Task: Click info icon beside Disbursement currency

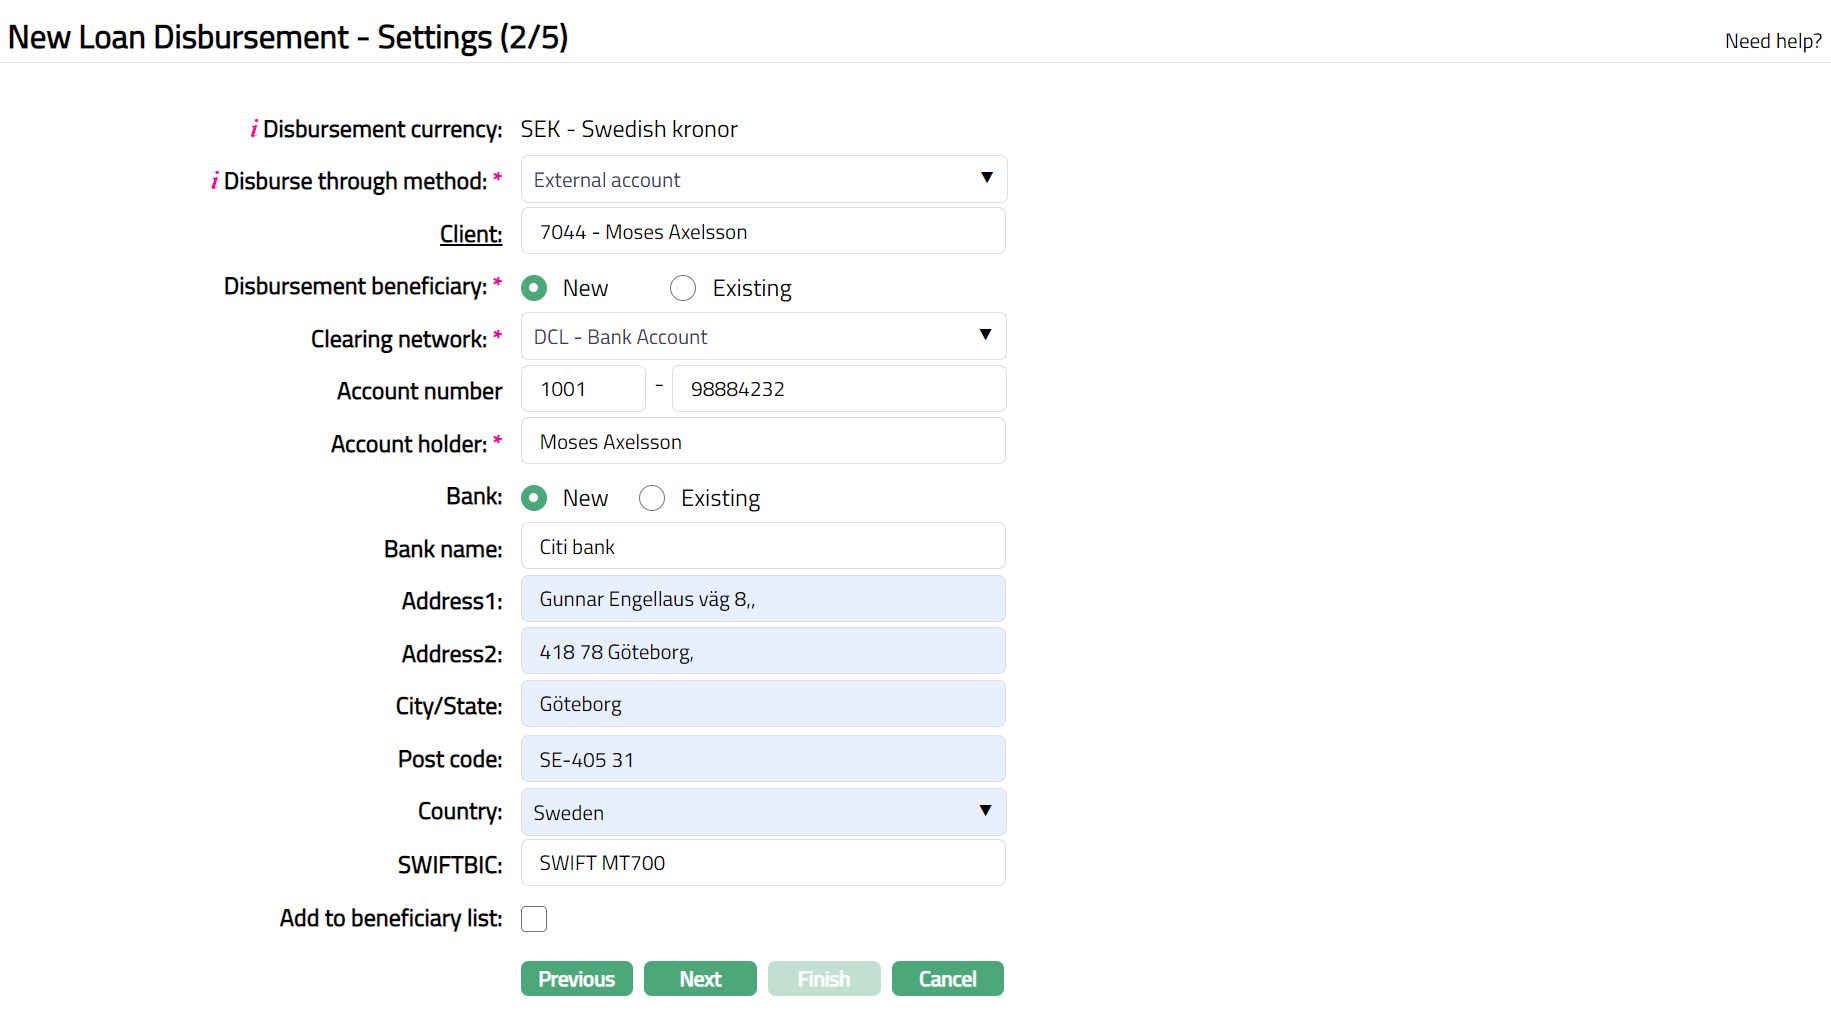Action: tap(254, 129)
